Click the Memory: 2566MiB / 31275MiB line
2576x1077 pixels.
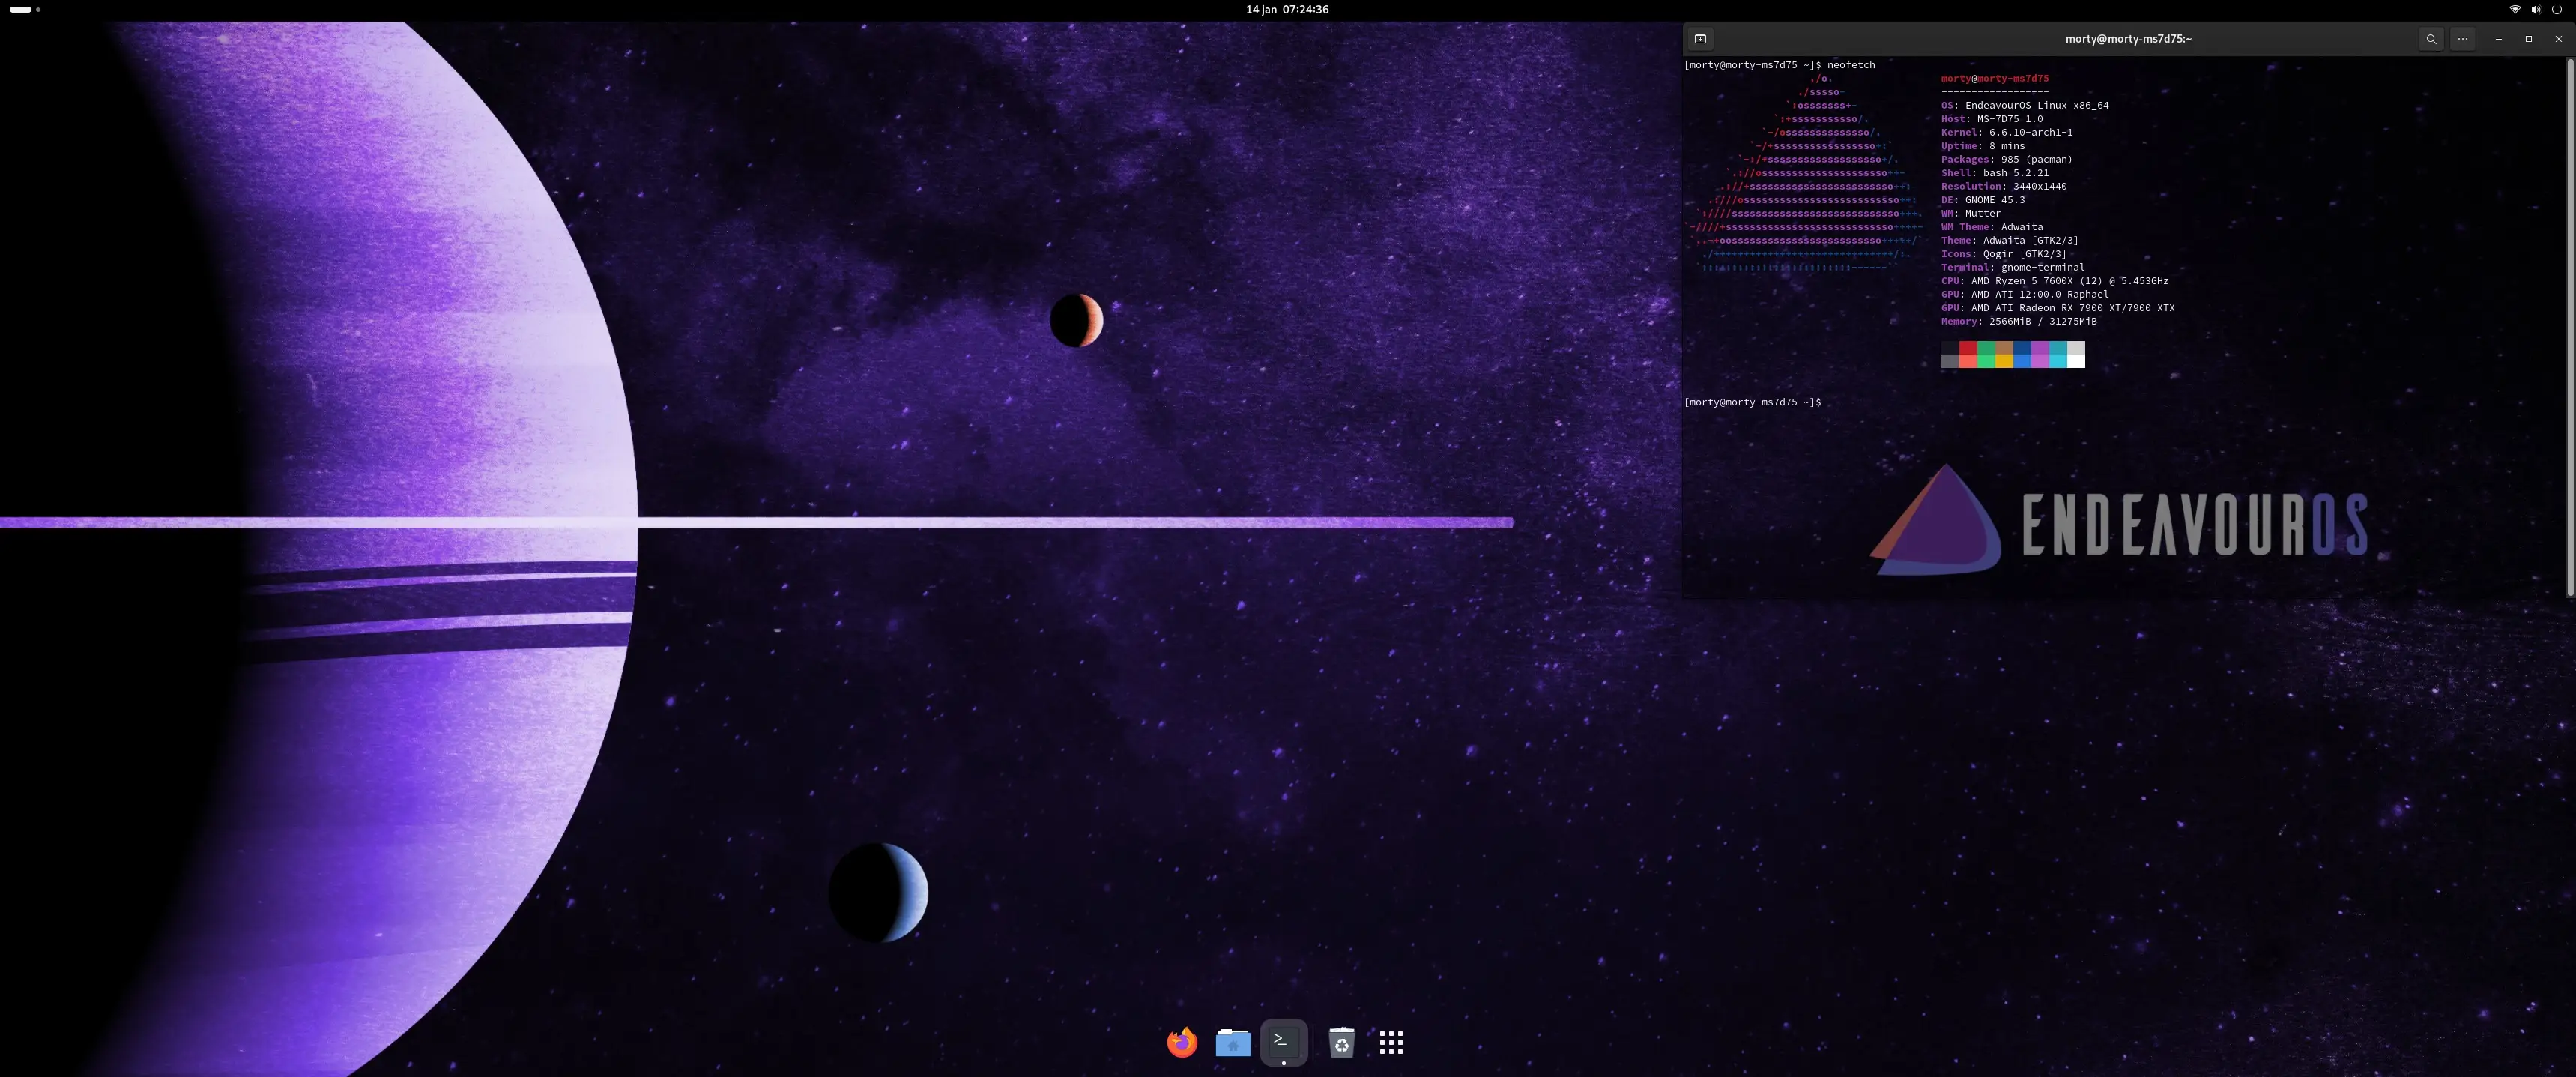pos(2019,321)
